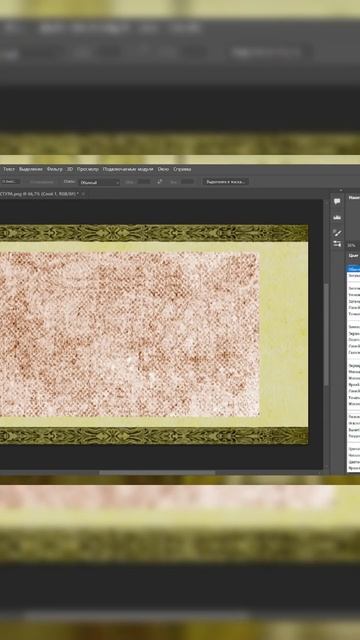
Task: Click the canvas vertical scrollbar
Action: pyautogui.click(x=326, y=334)
